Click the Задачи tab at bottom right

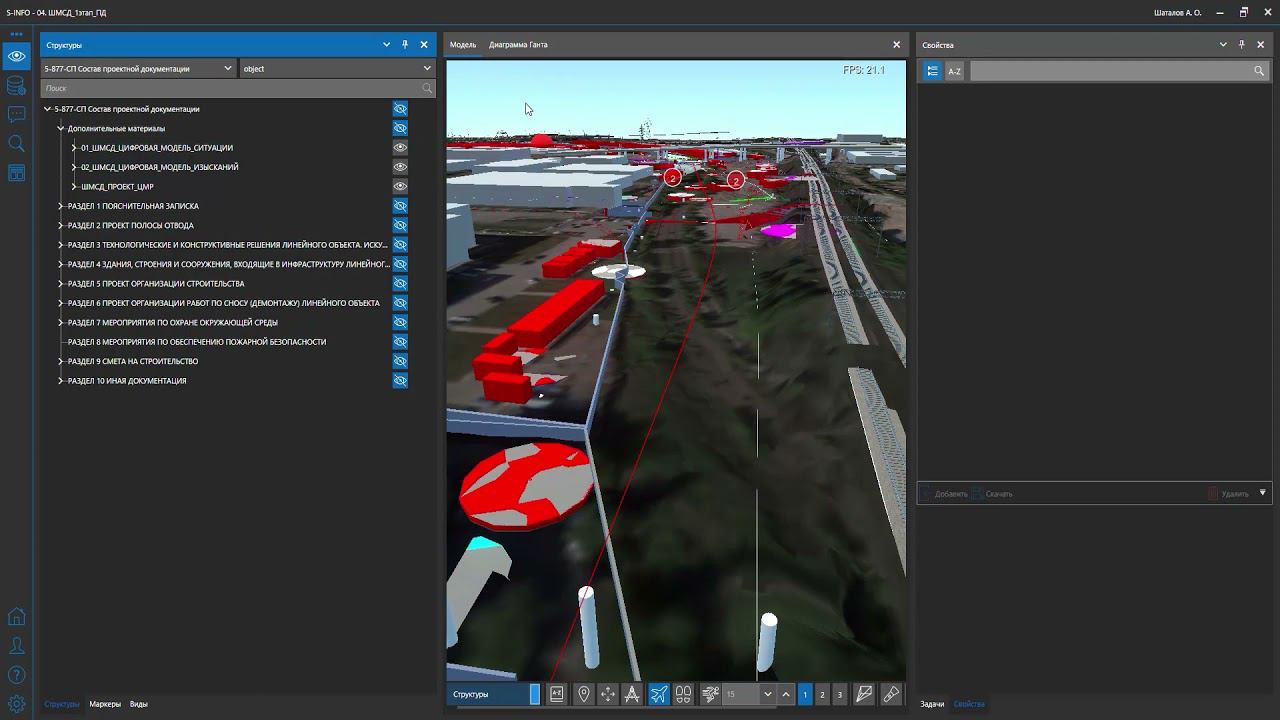pyautogui.click(x=932, y=704)
